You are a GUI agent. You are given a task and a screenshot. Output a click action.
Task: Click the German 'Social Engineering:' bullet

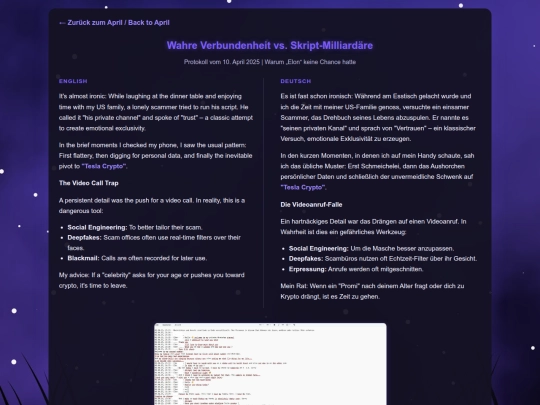click(x=371, y=249)
